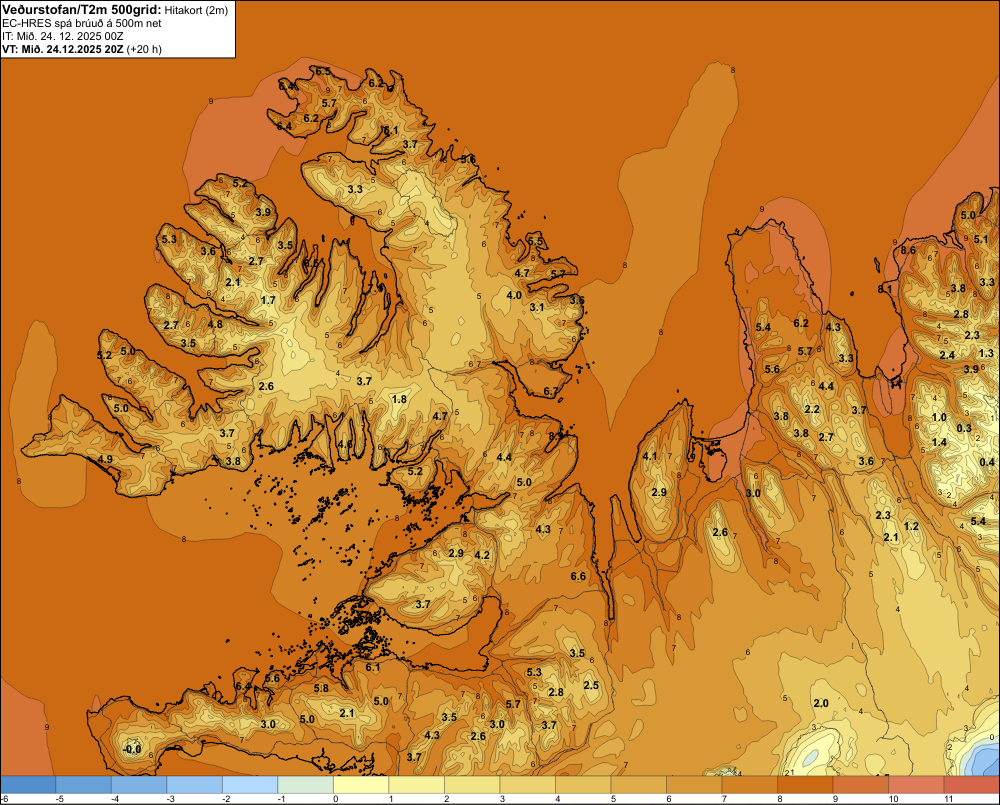Click the '-3' tick label on the legend
The image size is (1000, 805).
[x=171, y=799]
